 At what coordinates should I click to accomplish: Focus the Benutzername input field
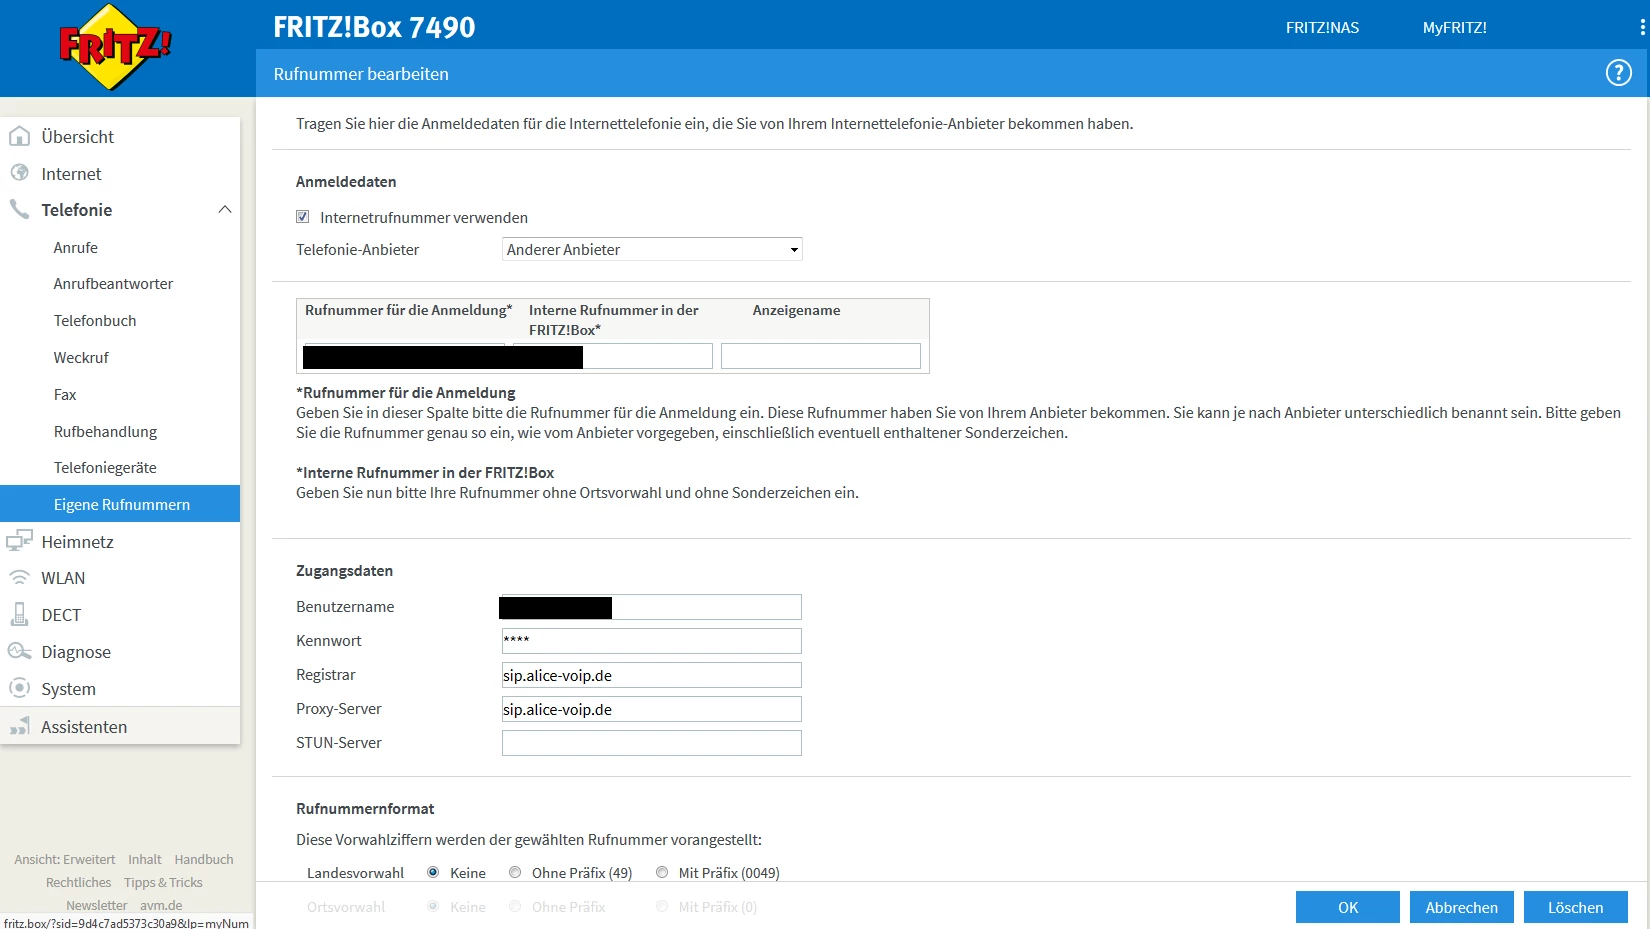coord(652,607)
